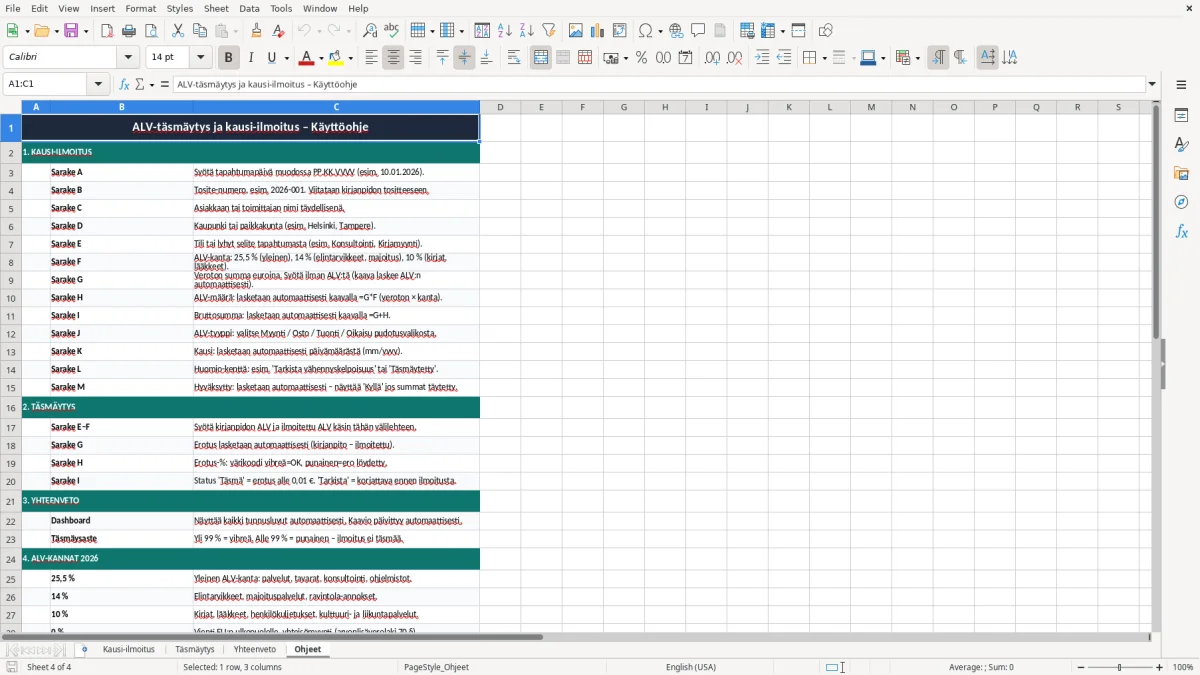Toggle Center Horizontally alignment

point(393,58)
